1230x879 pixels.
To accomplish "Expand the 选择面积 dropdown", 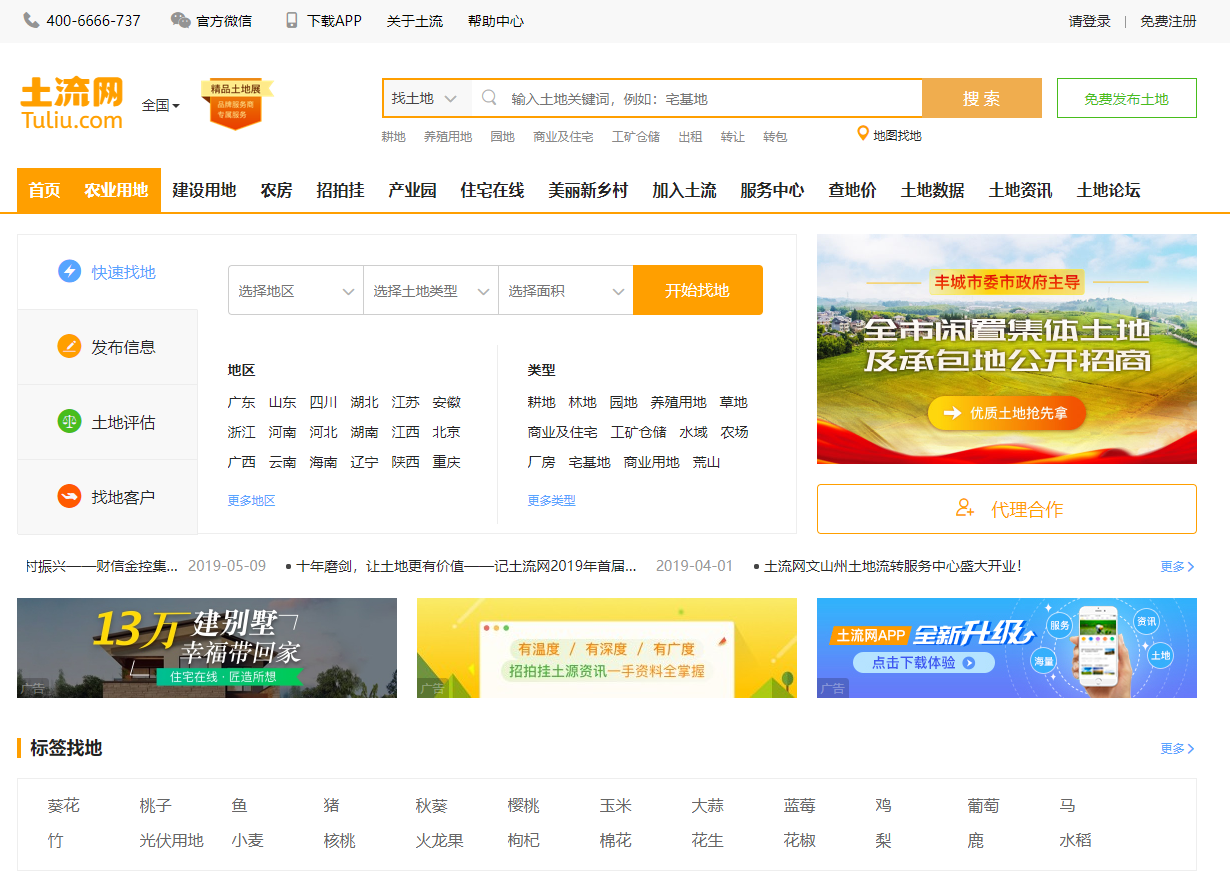I will point(565,291).
